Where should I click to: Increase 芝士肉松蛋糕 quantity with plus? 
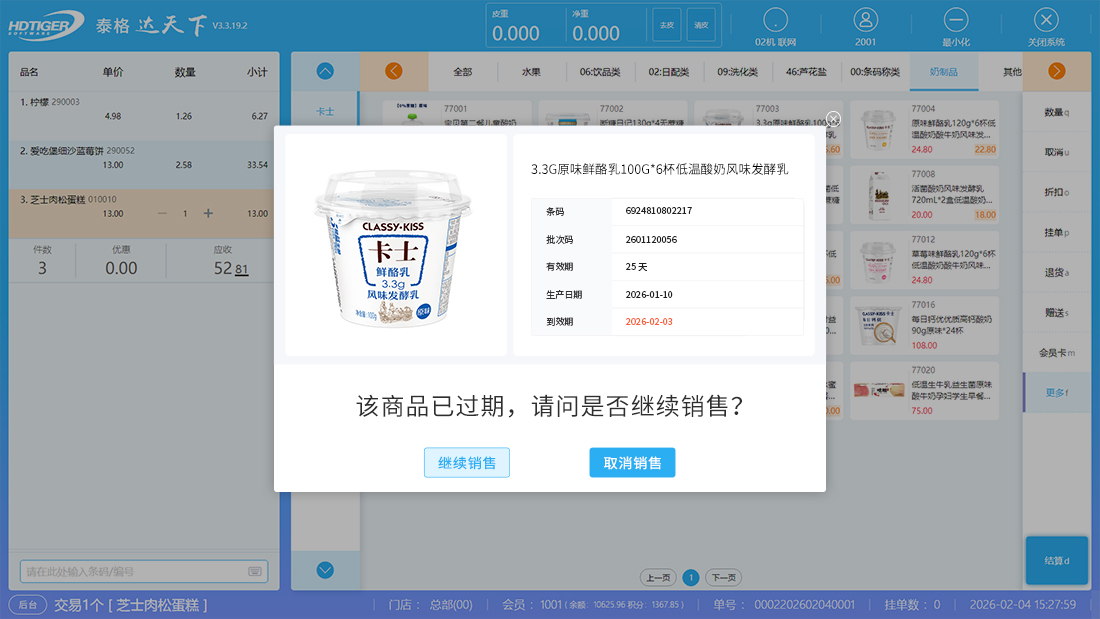pyautogui.click(x=208, y=213)
